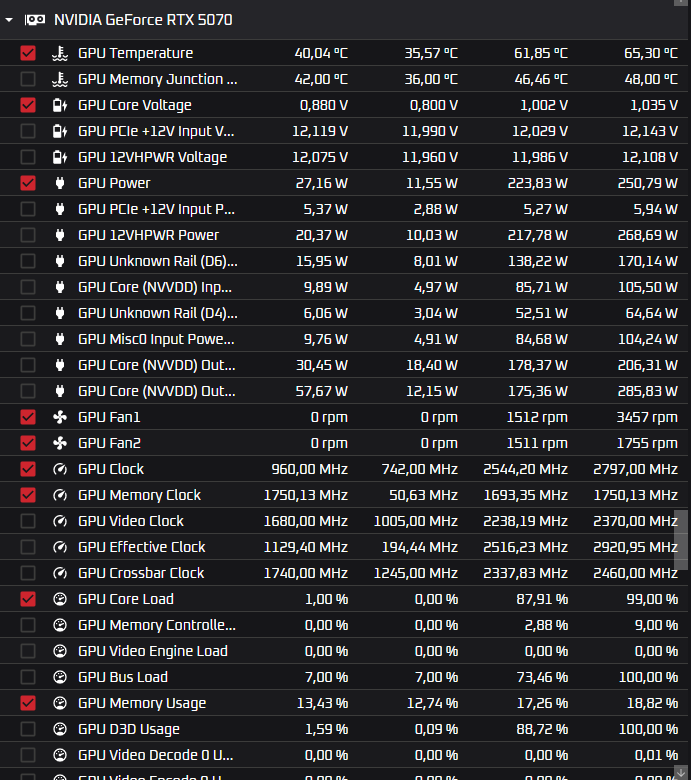This screenshot has height=780, width=691.
Task: Click the vertical scrollbar thumb
Action: [682, 540]
